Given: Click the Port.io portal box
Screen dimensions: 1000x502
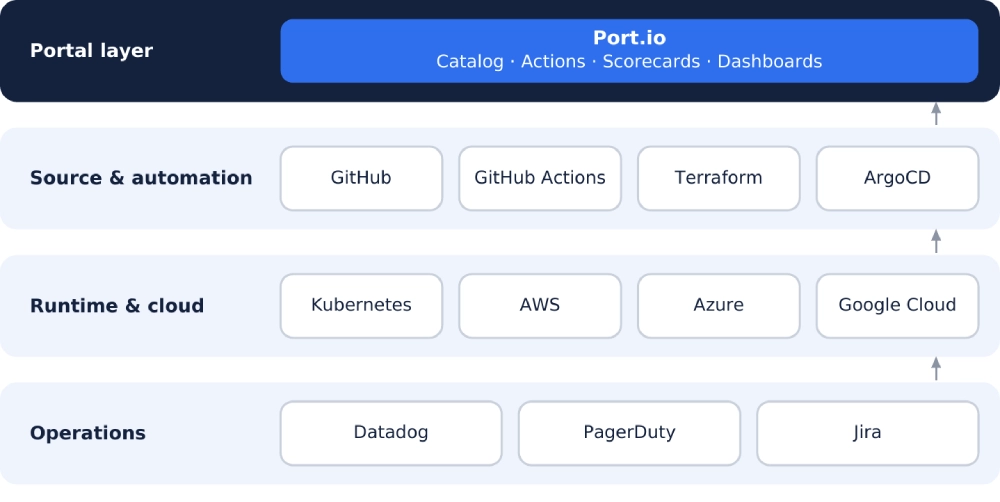Looking at the screenshot, I should point(629,51).
